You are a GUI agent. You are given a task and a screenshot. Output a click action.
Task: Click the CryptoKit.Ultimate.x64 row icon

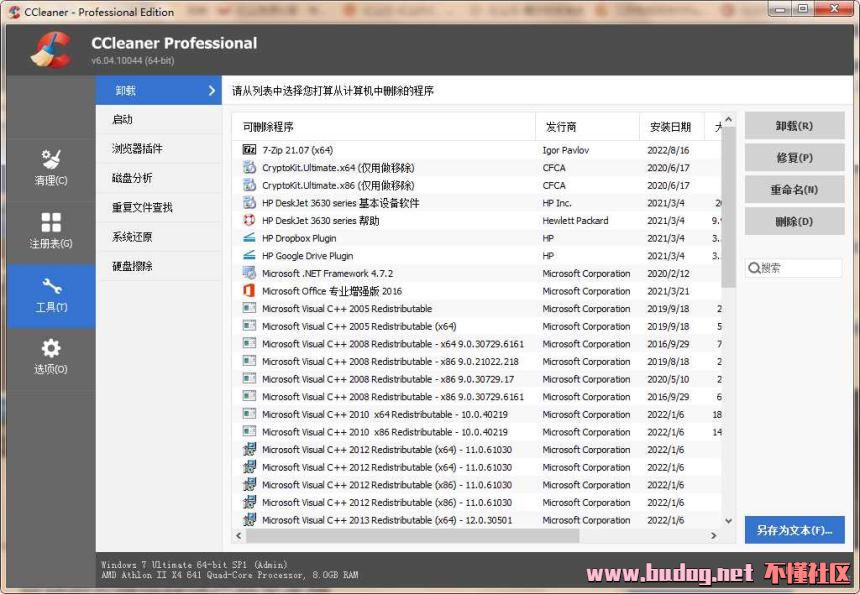click(249, 167)
